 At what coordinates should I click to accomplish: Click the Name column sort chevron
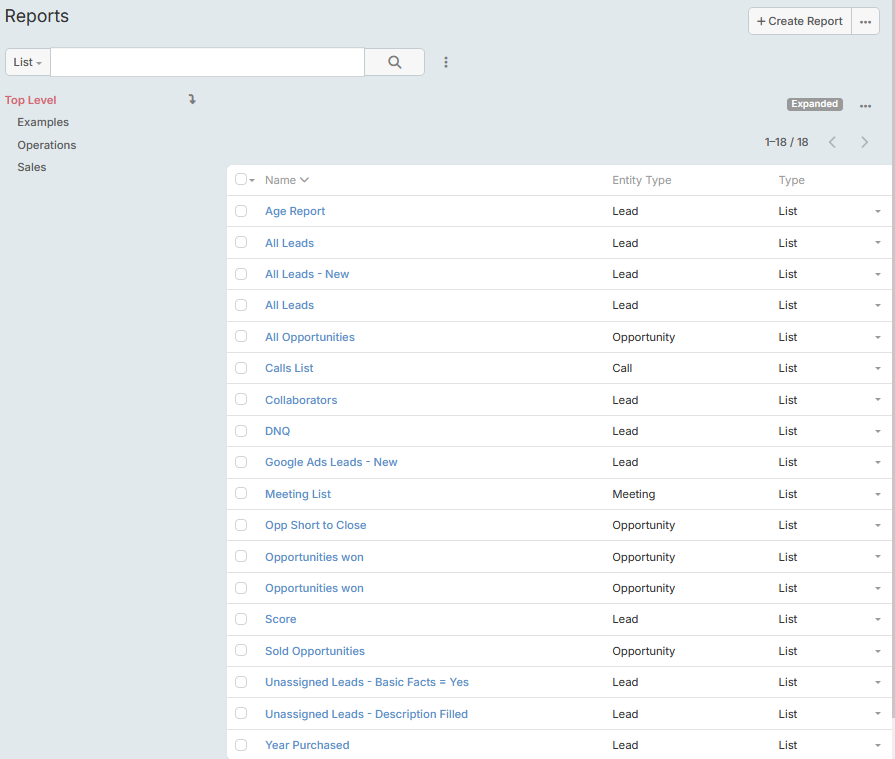point(304,180)
